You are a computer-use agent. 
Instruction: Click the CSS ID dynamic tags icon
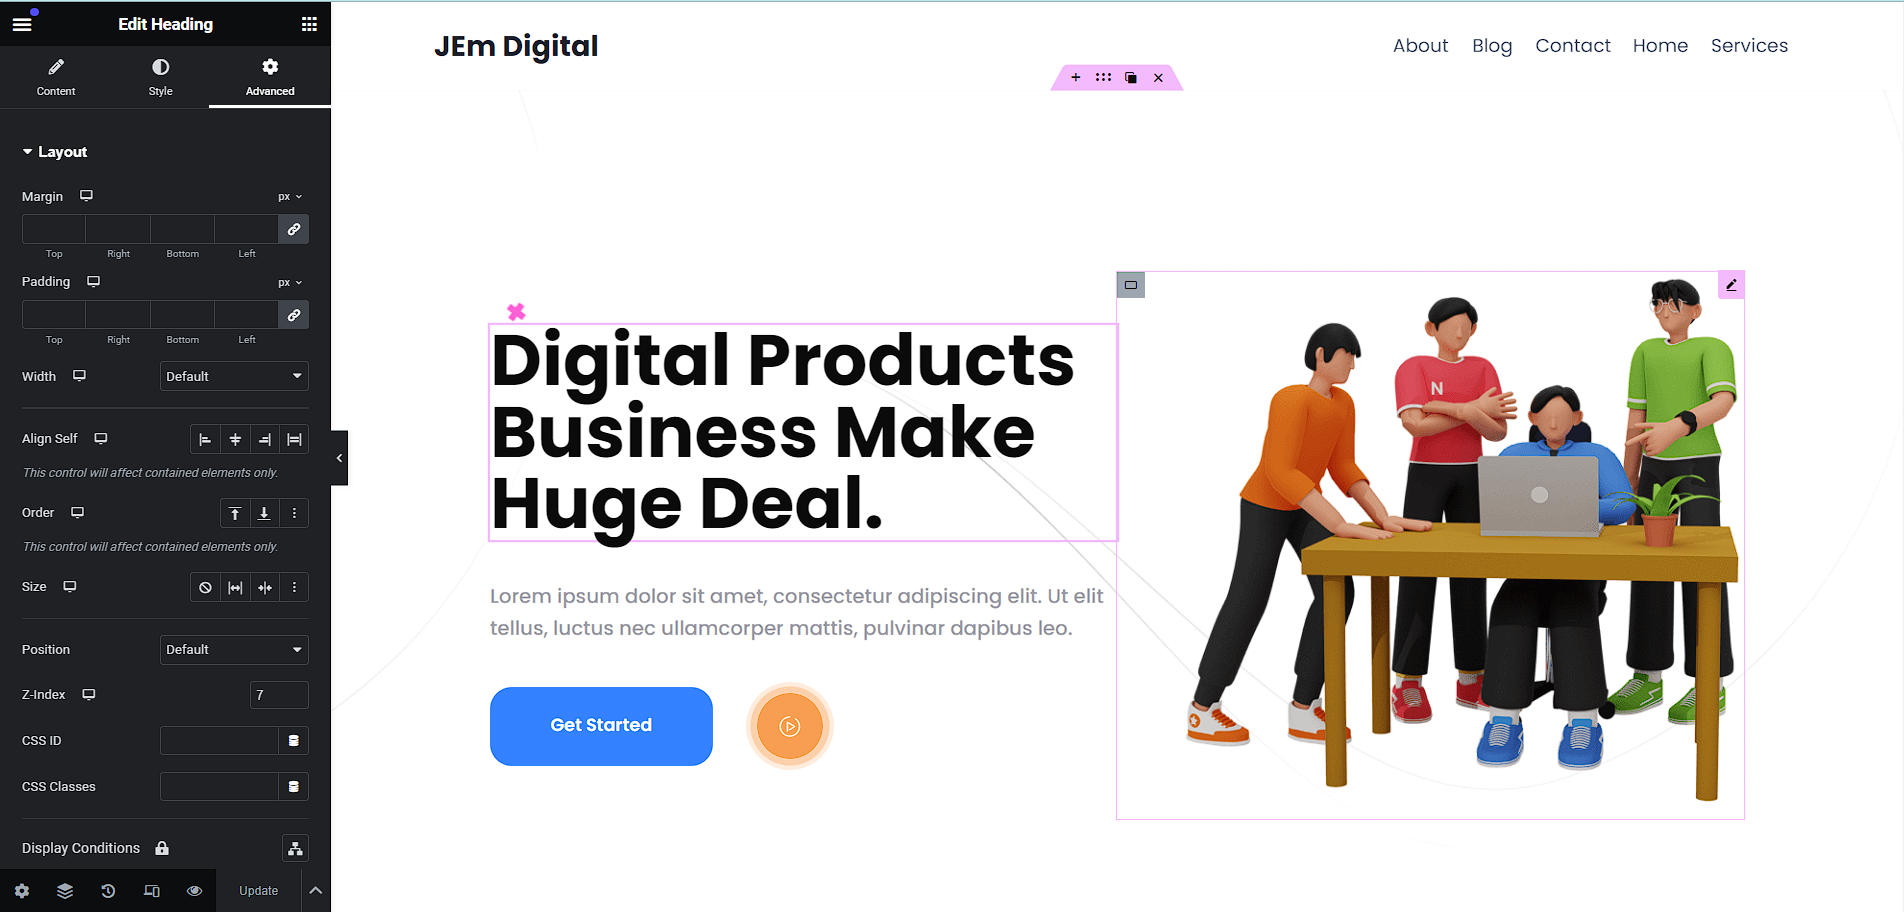294,741
